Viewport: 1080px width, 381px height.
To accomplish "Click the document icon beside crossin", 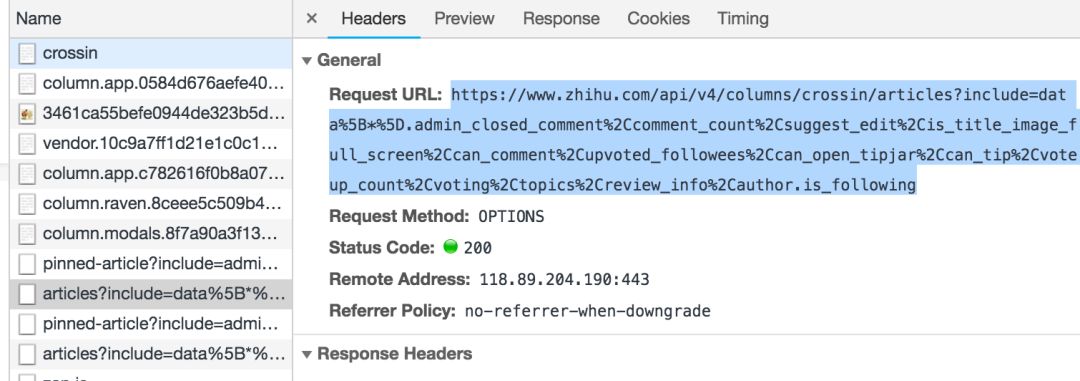I will (27, 54).
